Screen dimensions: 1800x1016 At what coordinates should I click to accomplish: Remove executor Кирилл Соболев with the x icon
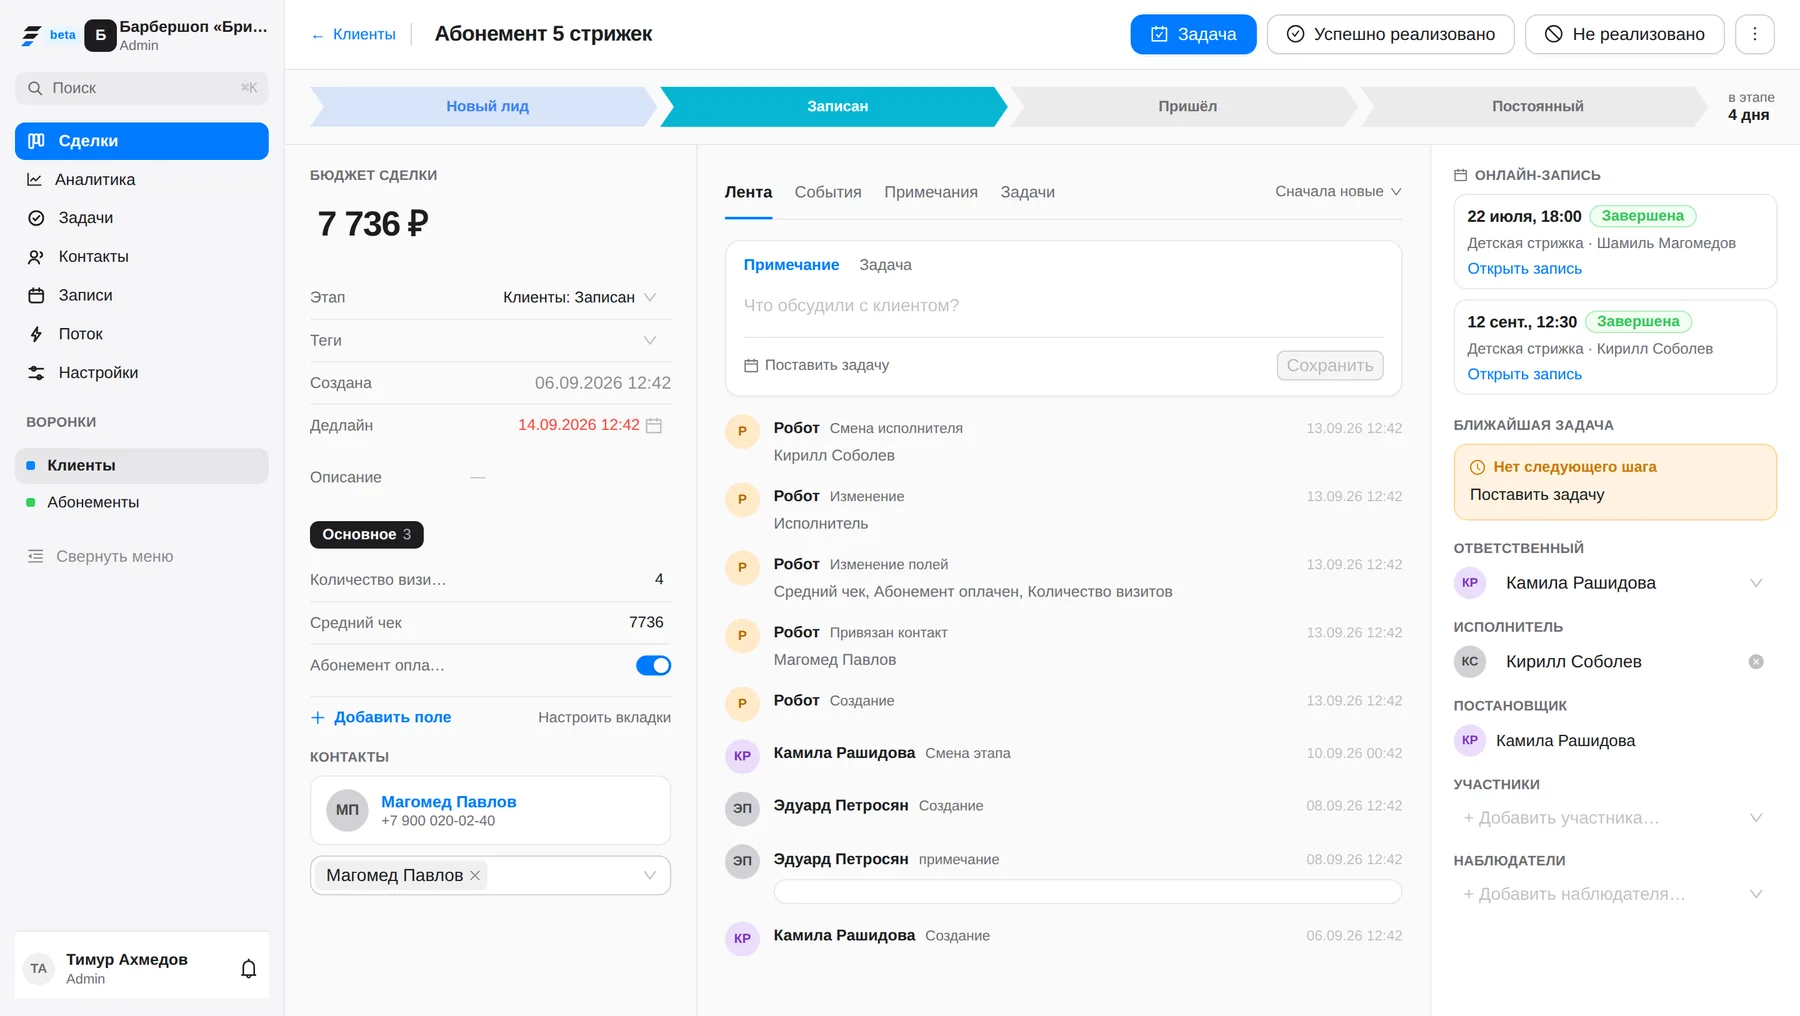pyautogui.click(x=1755, y=662)
